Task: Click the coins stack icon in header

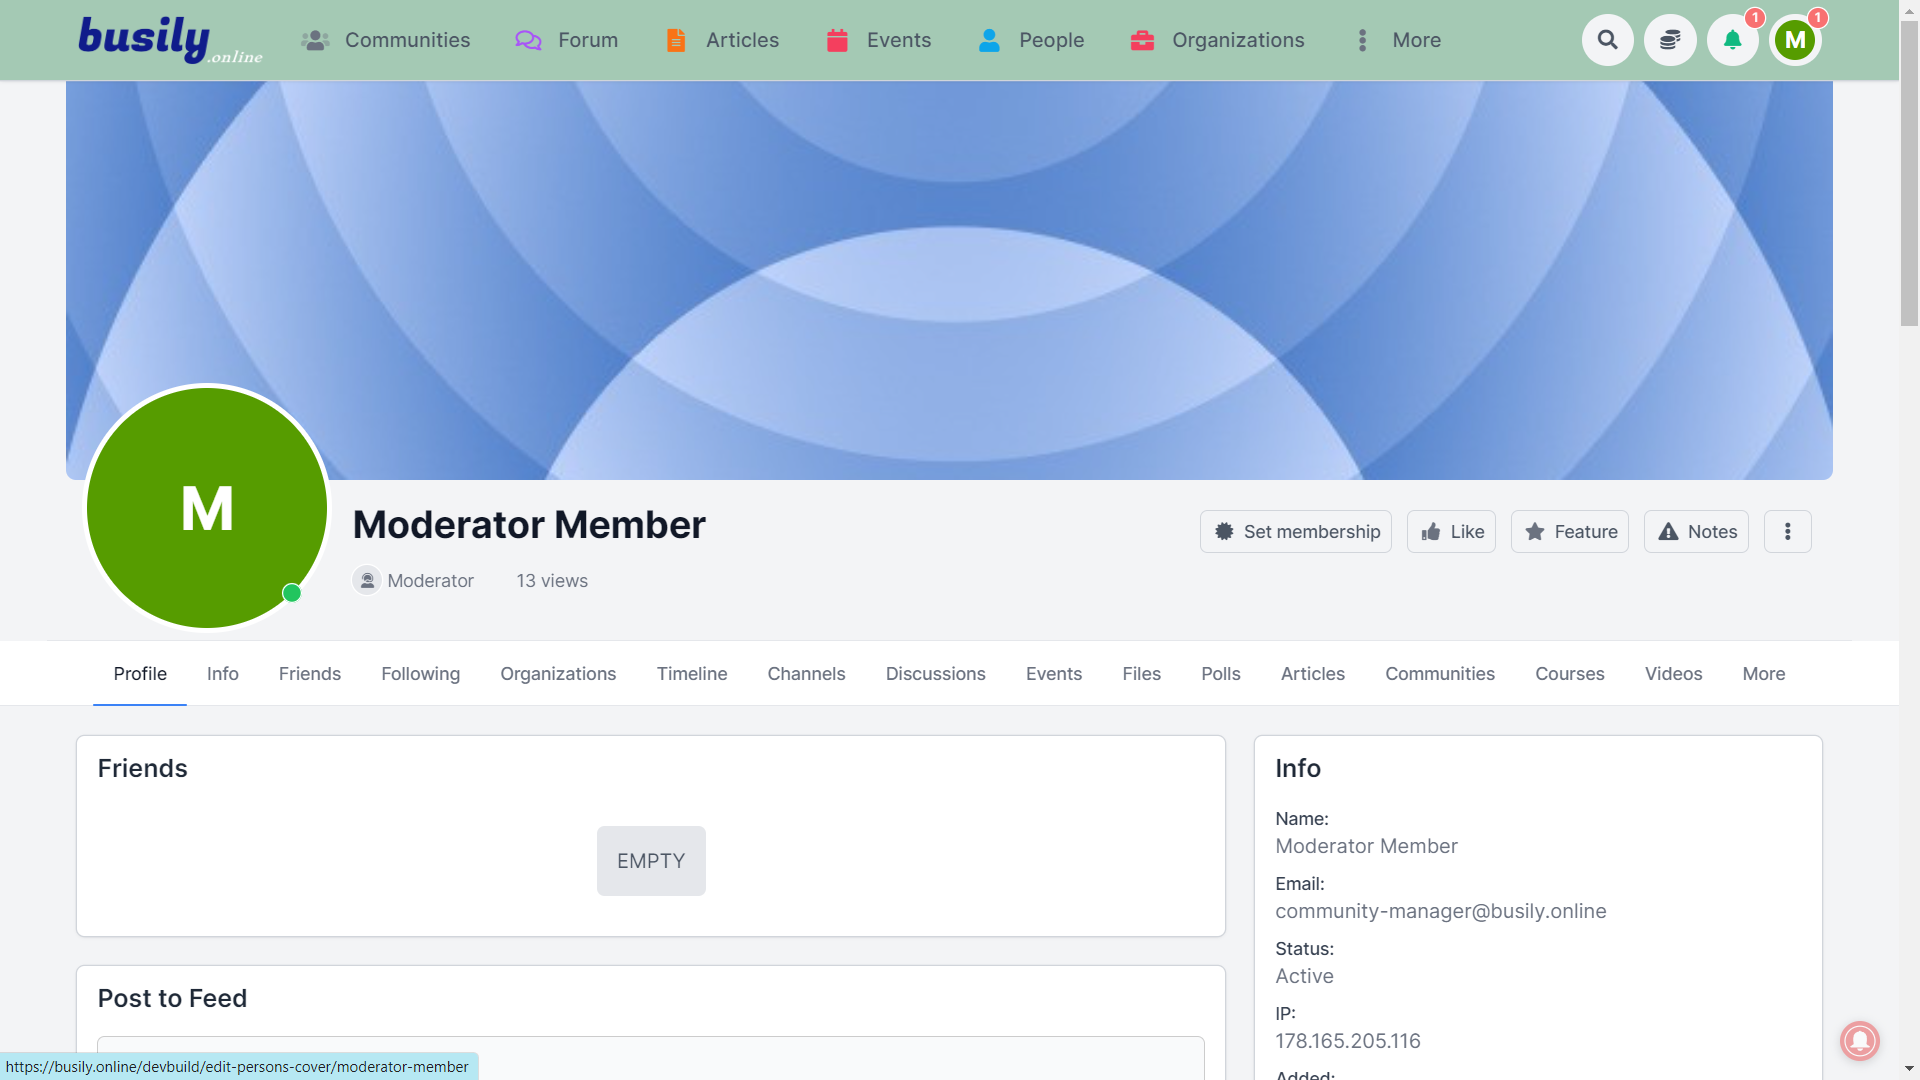Action: coord(1670,40)
